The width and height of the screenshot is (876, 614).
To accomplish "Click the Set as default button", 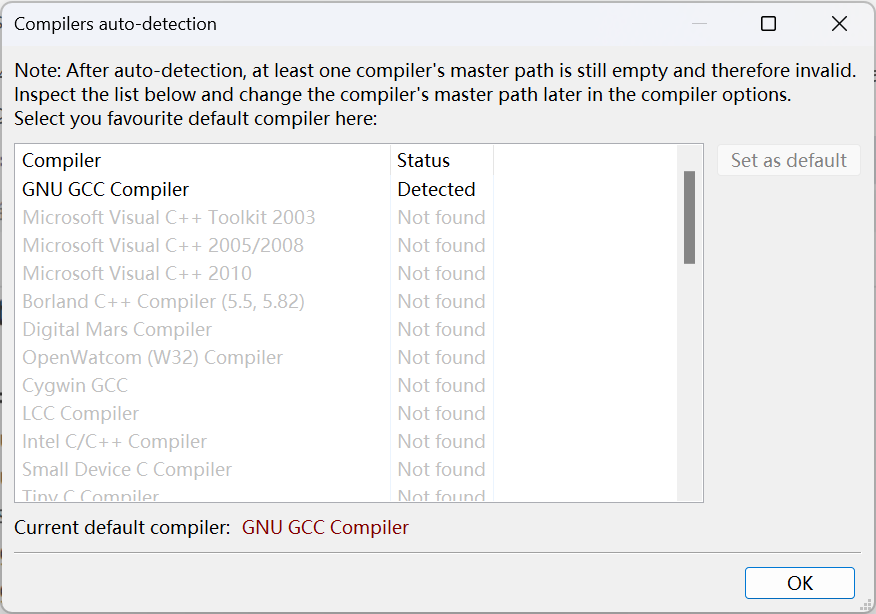I will (x=788, y=160).
